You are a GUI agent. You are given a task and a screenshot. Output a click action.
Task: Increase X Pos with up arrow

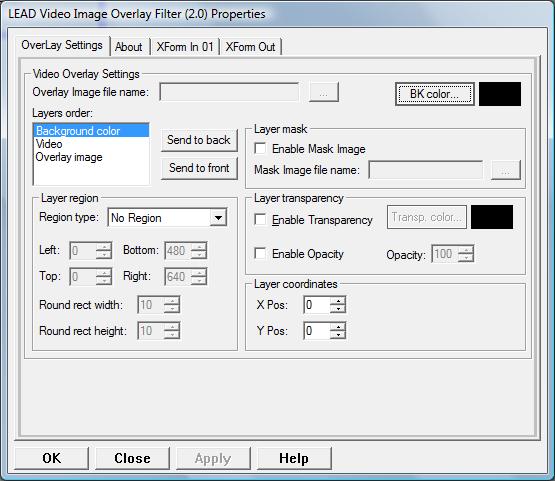click(338, 300)
